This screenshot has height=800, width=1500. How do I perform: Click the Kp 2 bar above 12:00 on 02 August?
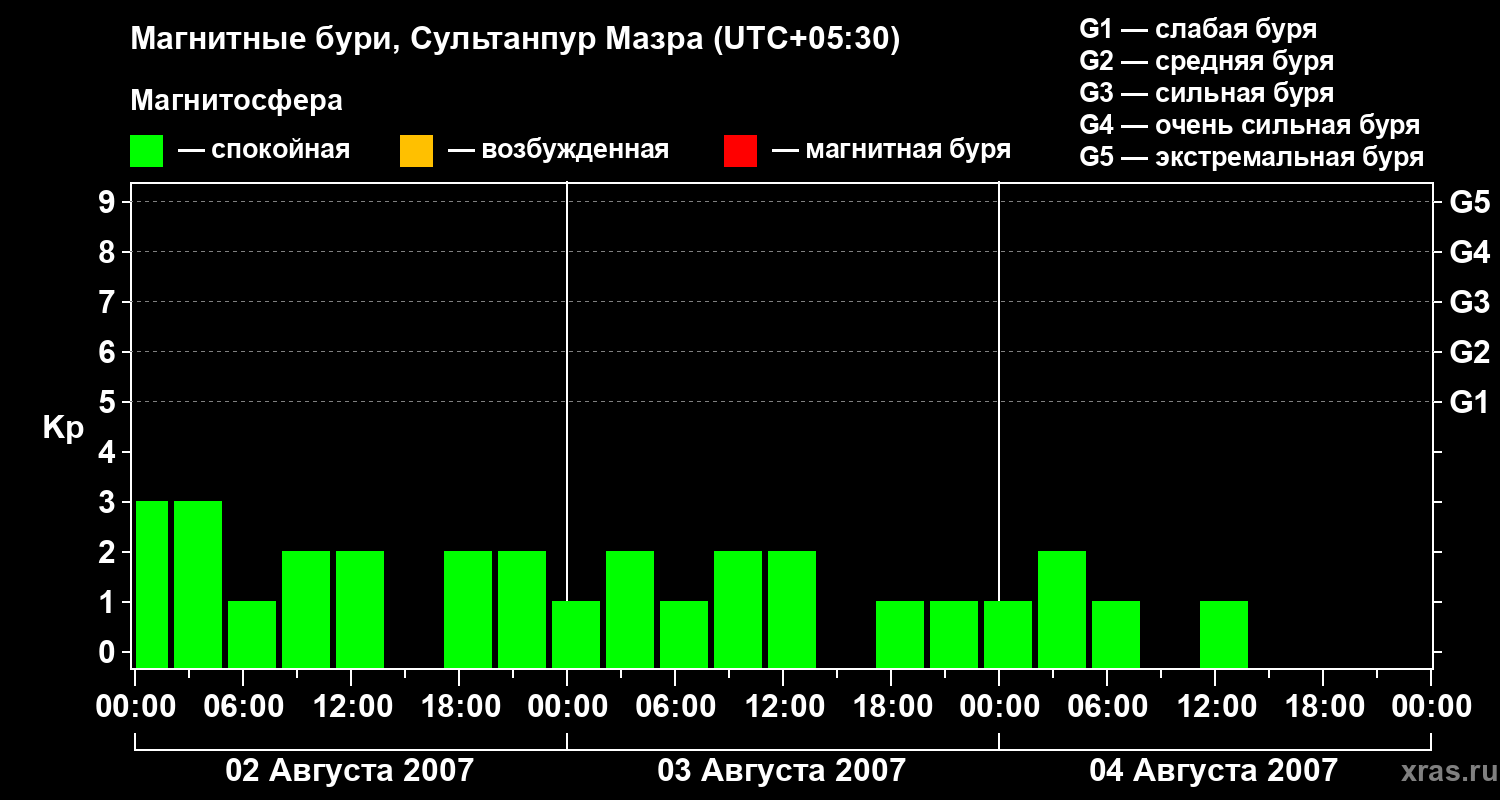360,609
